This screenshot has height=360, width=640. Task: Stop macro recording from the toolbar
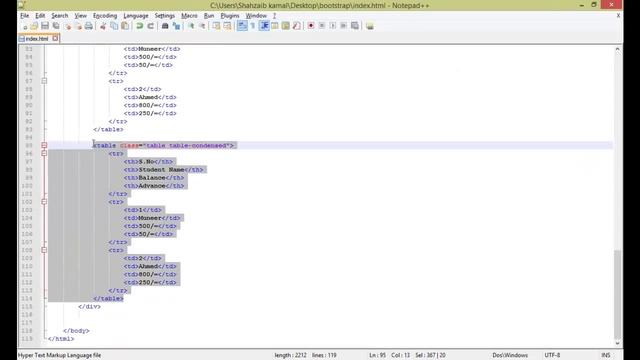click(x=322, y=26)
